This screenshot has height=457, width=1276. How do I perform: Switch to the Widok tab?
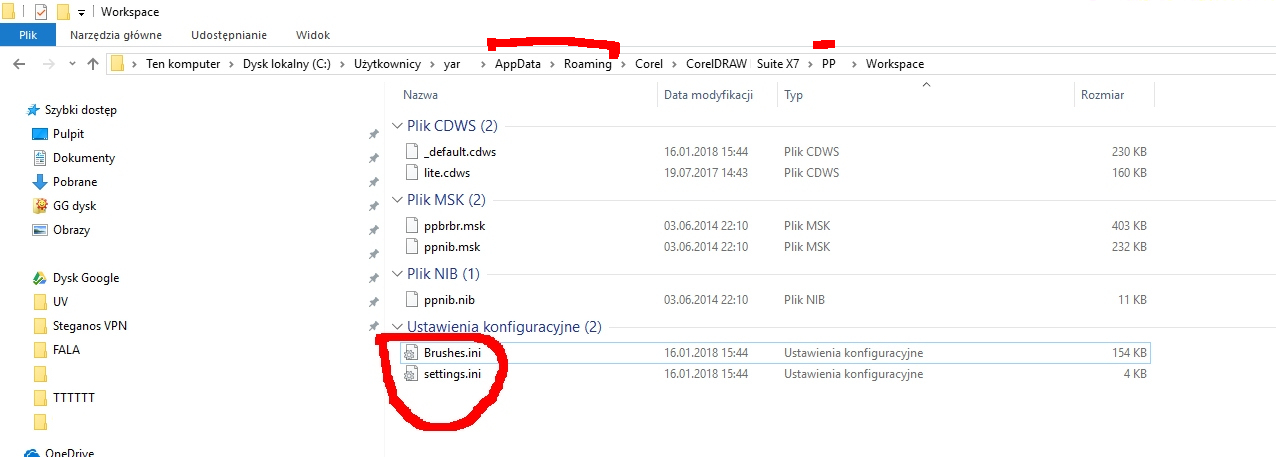315,35
